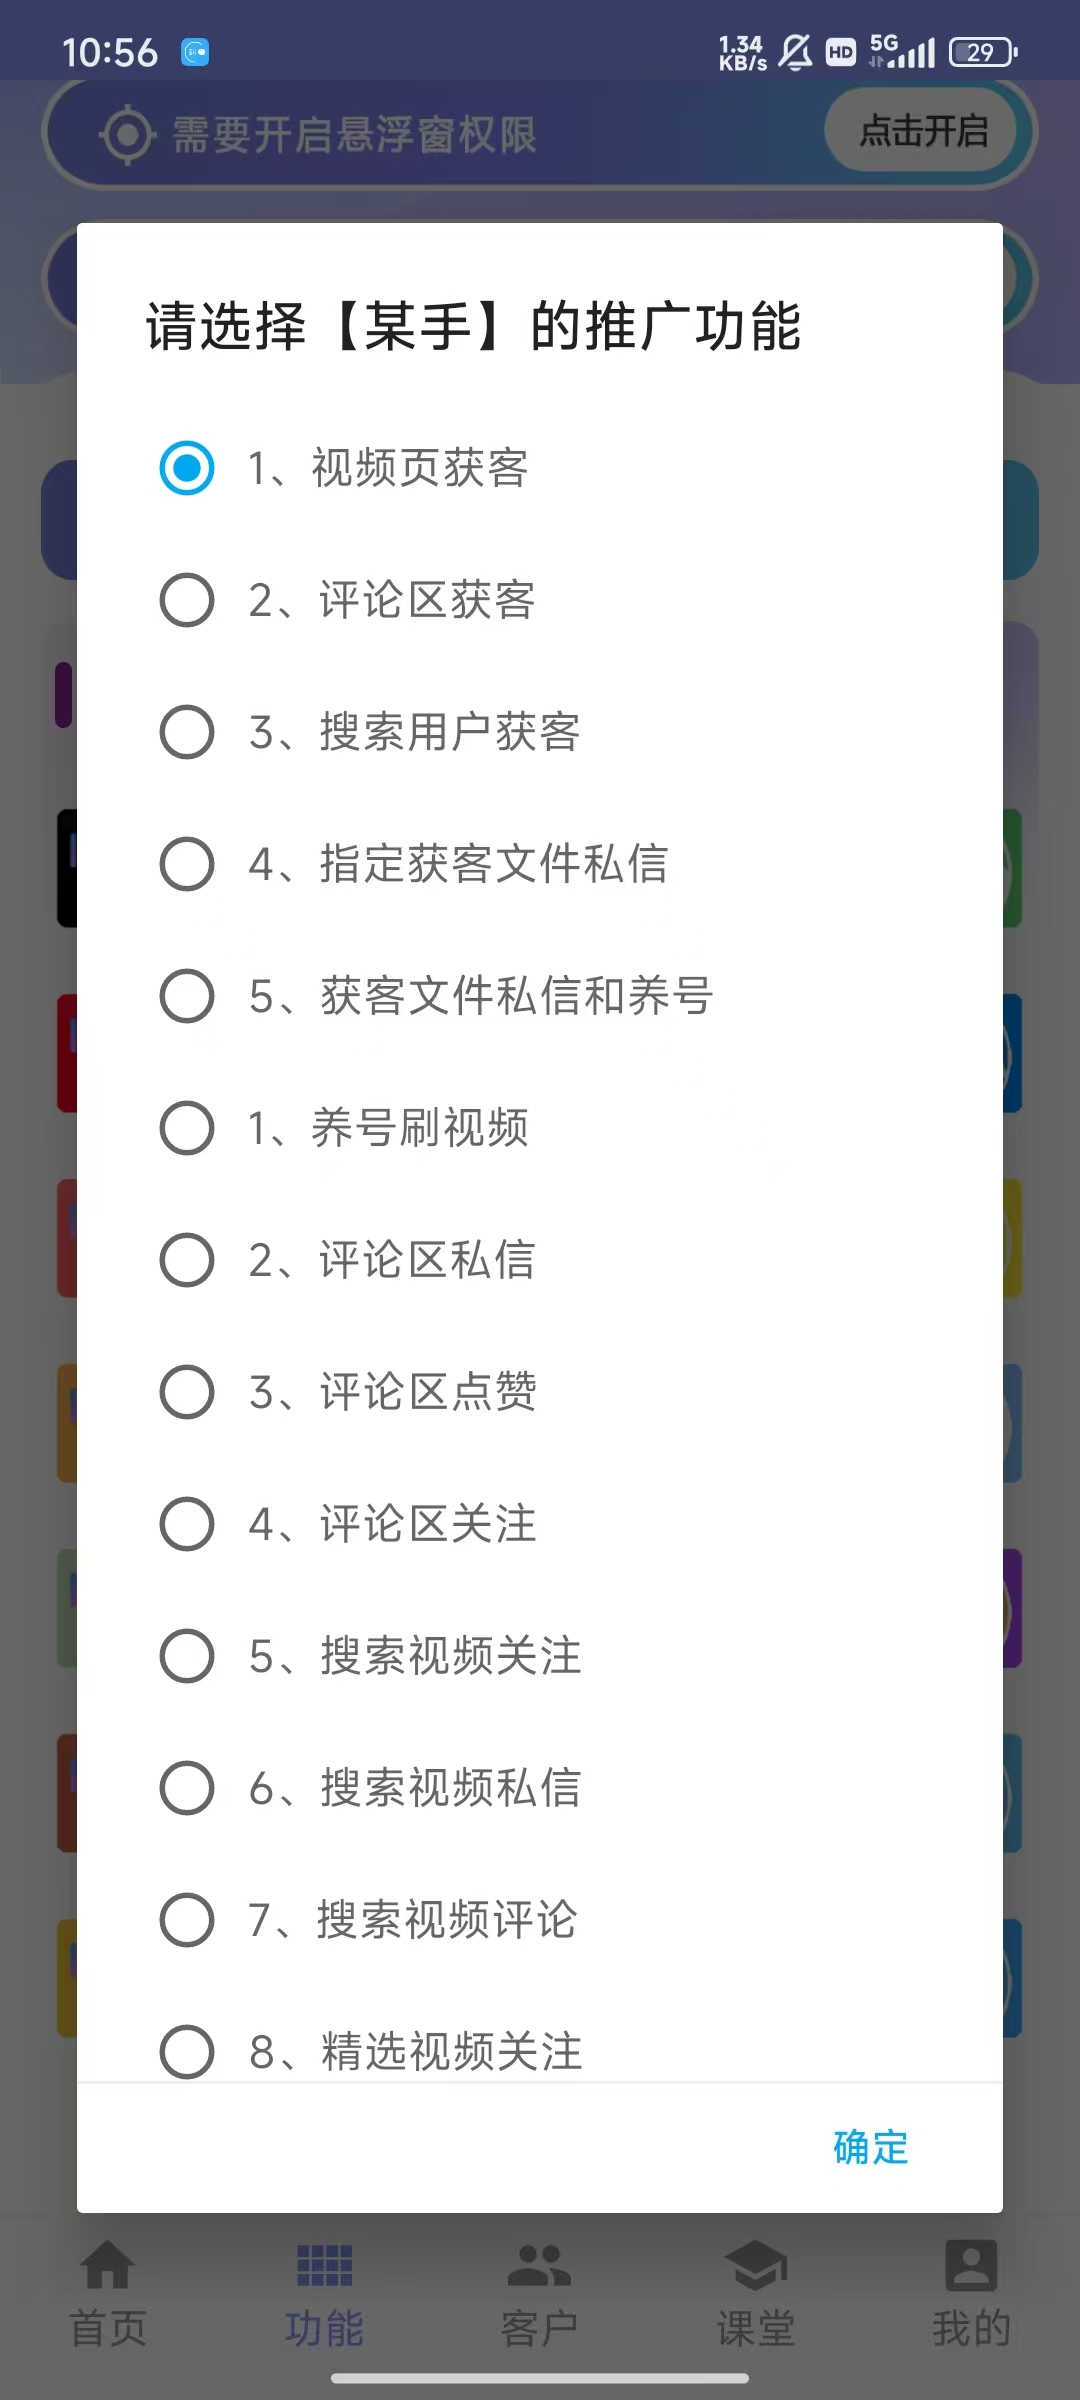Switch to 客户 people tab icon
The width and height of the screenshot is (1080, 2400).
[540, 2266]
